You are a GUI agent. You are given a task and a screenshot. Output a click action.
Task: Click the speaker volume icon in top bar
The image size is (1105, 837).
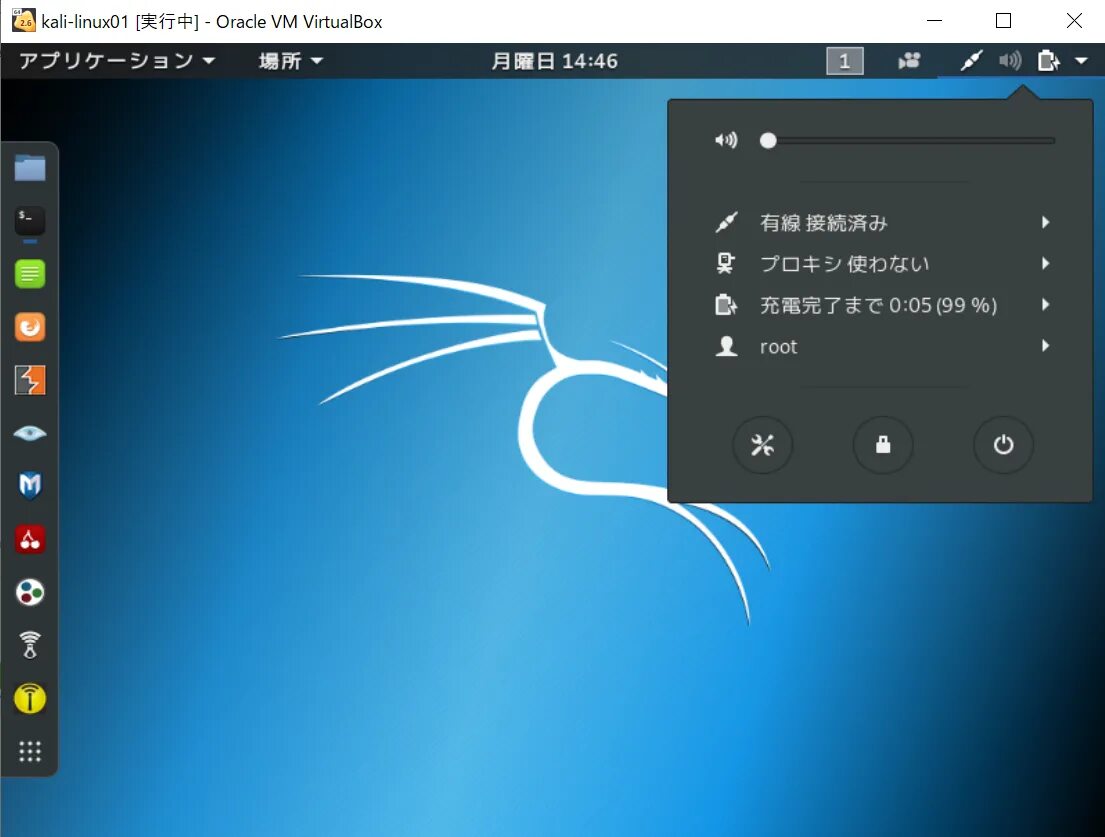tap(1010, 61)
